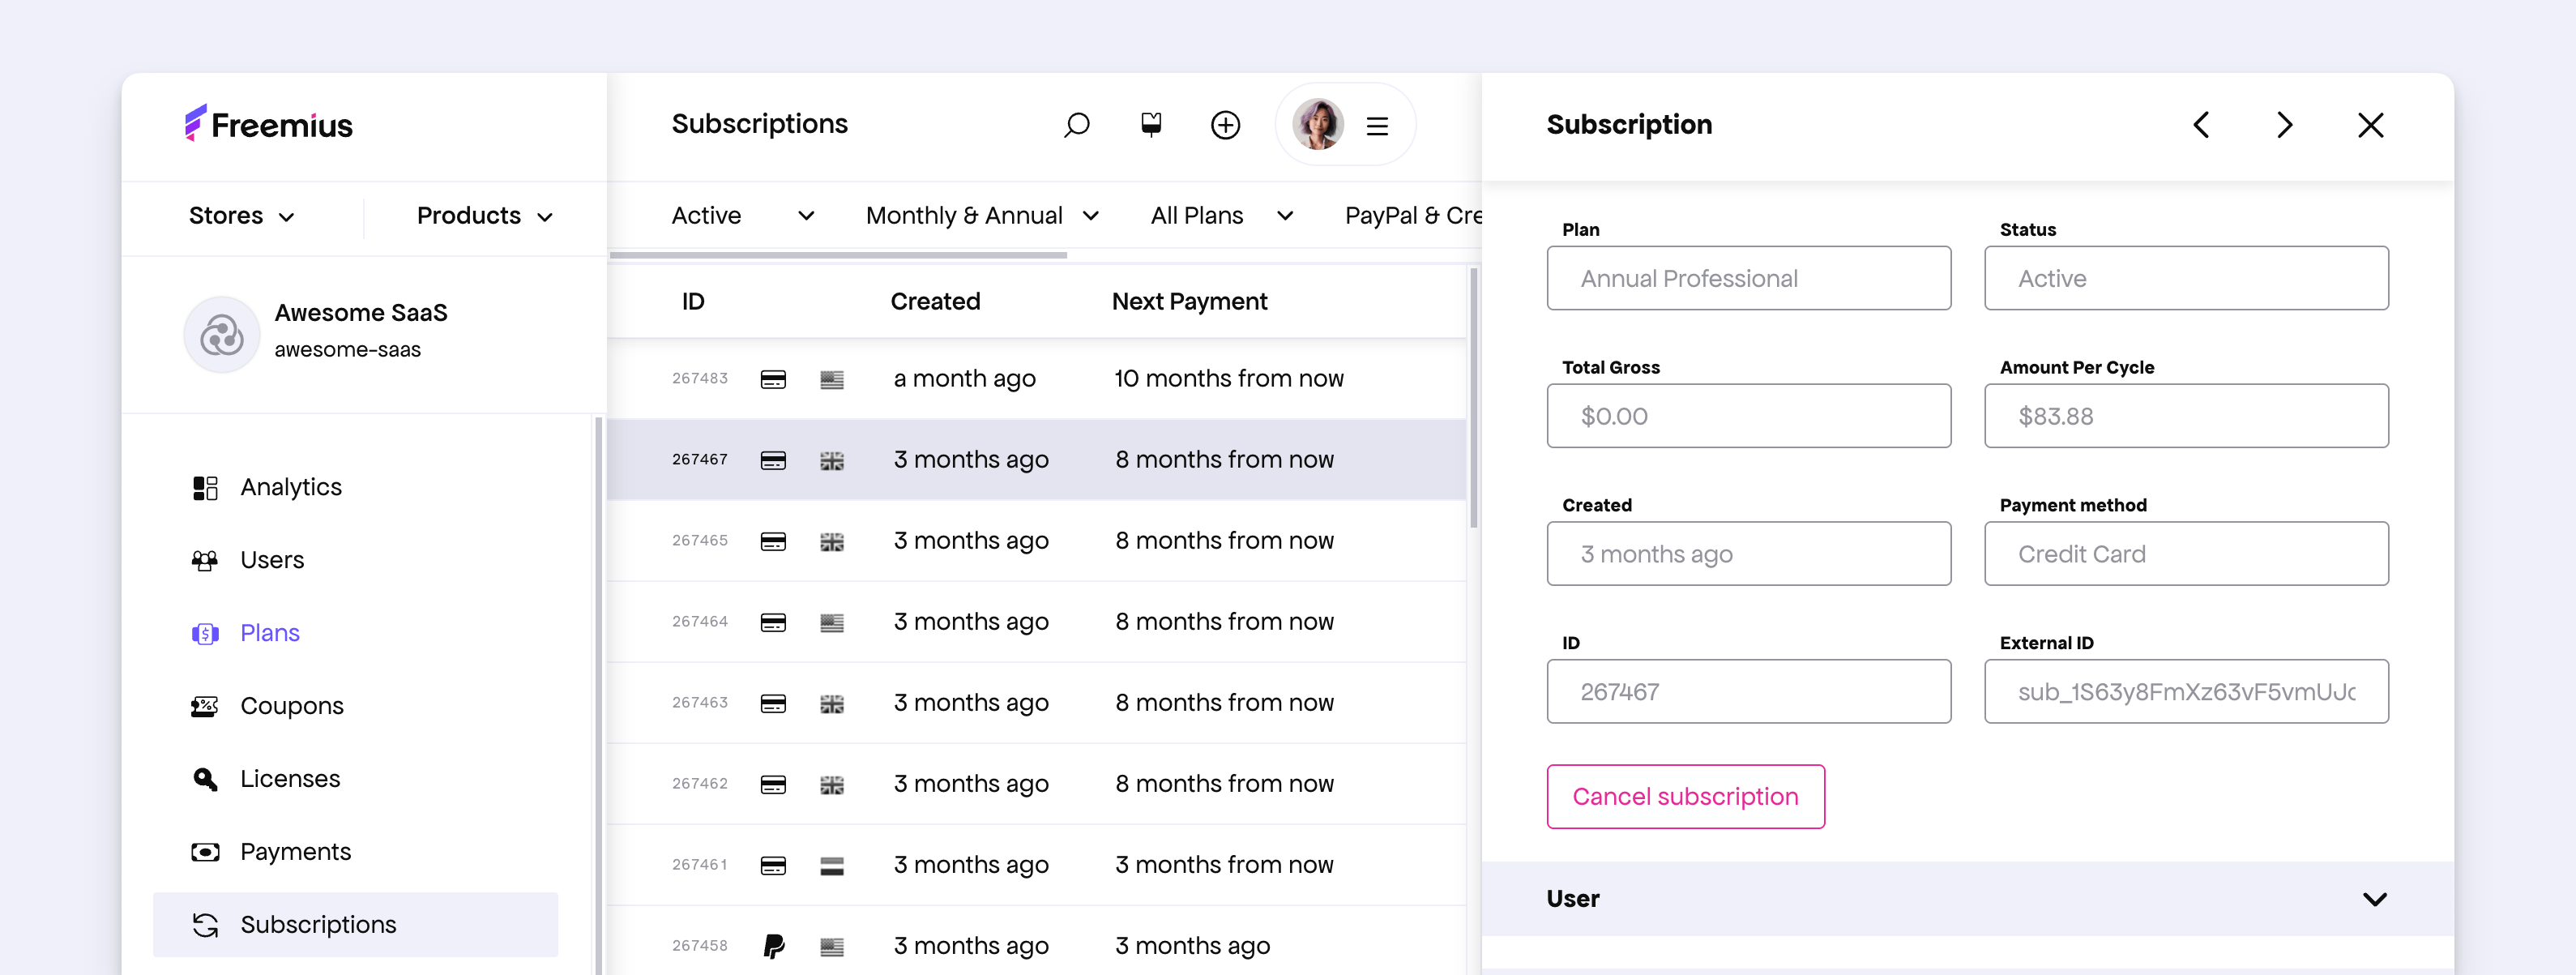Open the Products dropdown
Image resolution: width=2576 pixels, height=975 pixels.
point(485,216)
